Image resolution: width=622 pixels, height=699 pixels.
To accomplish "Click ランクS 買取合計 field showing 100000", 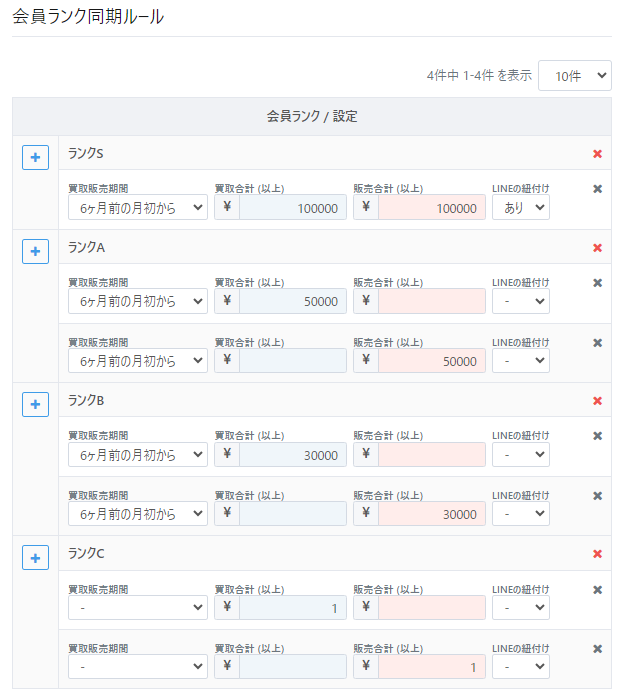I will (x=292, y=207).
